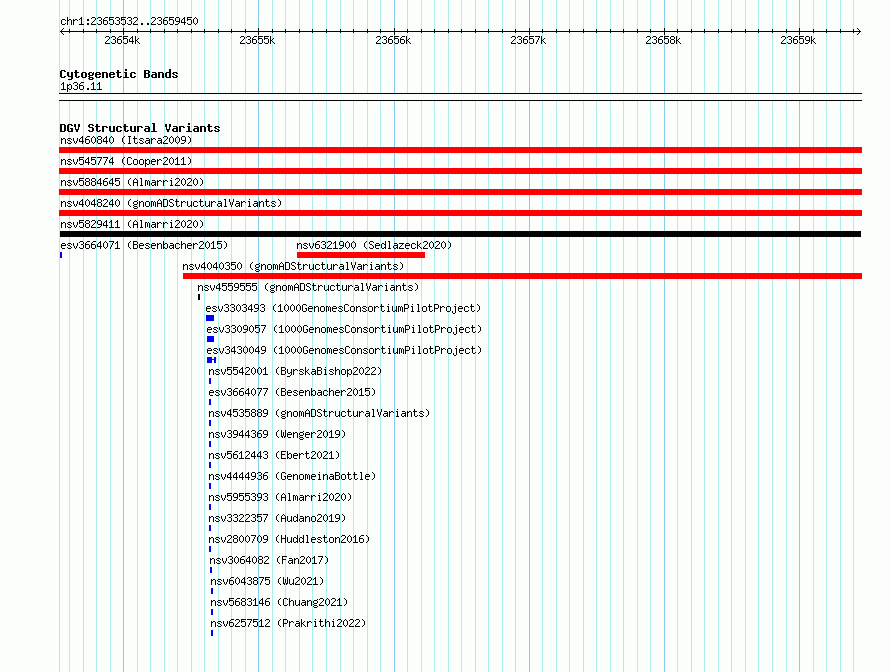The width and height of the screenshot is (890, 672).
Task: Click the nsv4559555 gnomAD variant label
Action: (308, 287)
